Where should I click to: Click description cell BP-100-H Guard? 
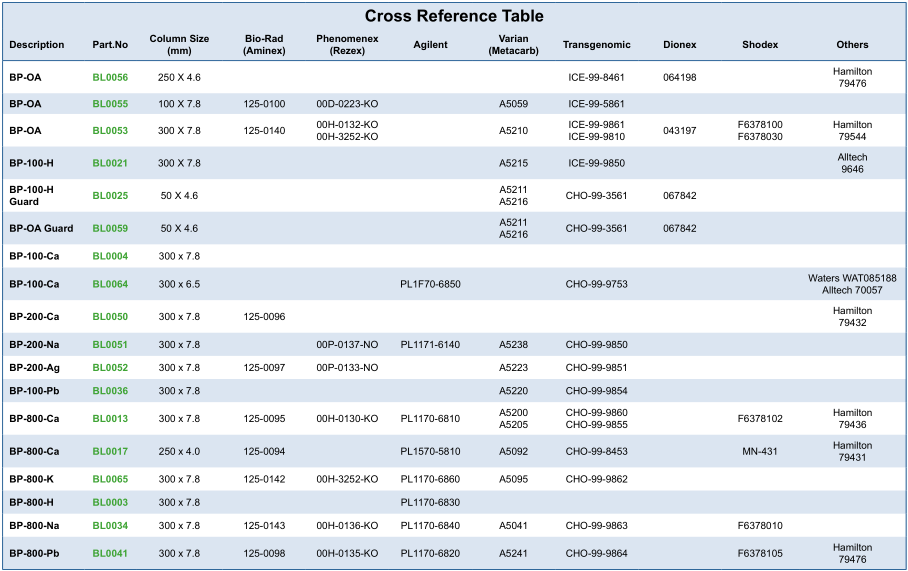pos(31,196)
